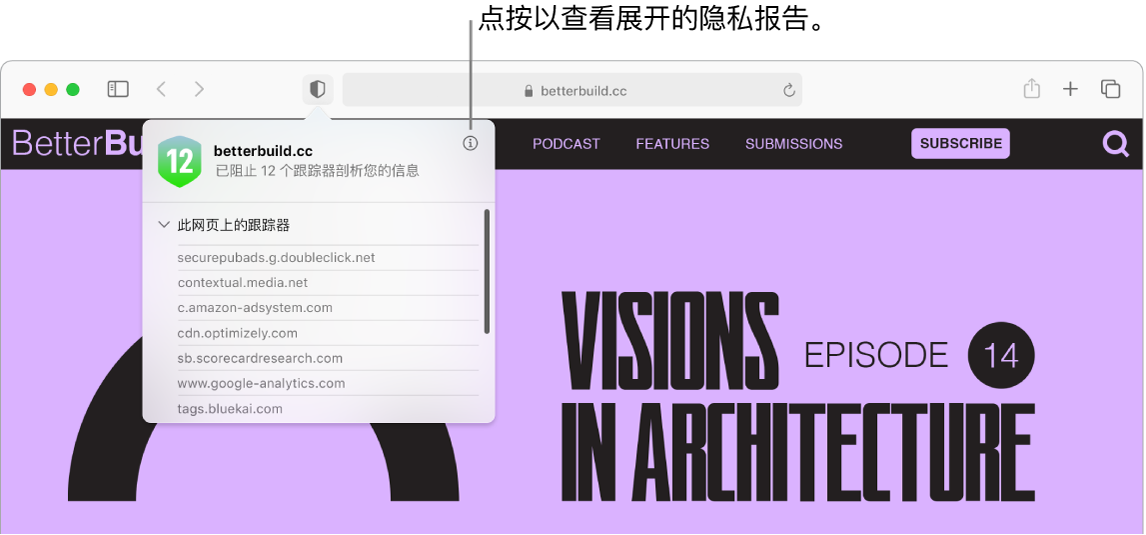Reload the page with the refresh icon
1146x535 pixels.
click(x=789, y=91)
